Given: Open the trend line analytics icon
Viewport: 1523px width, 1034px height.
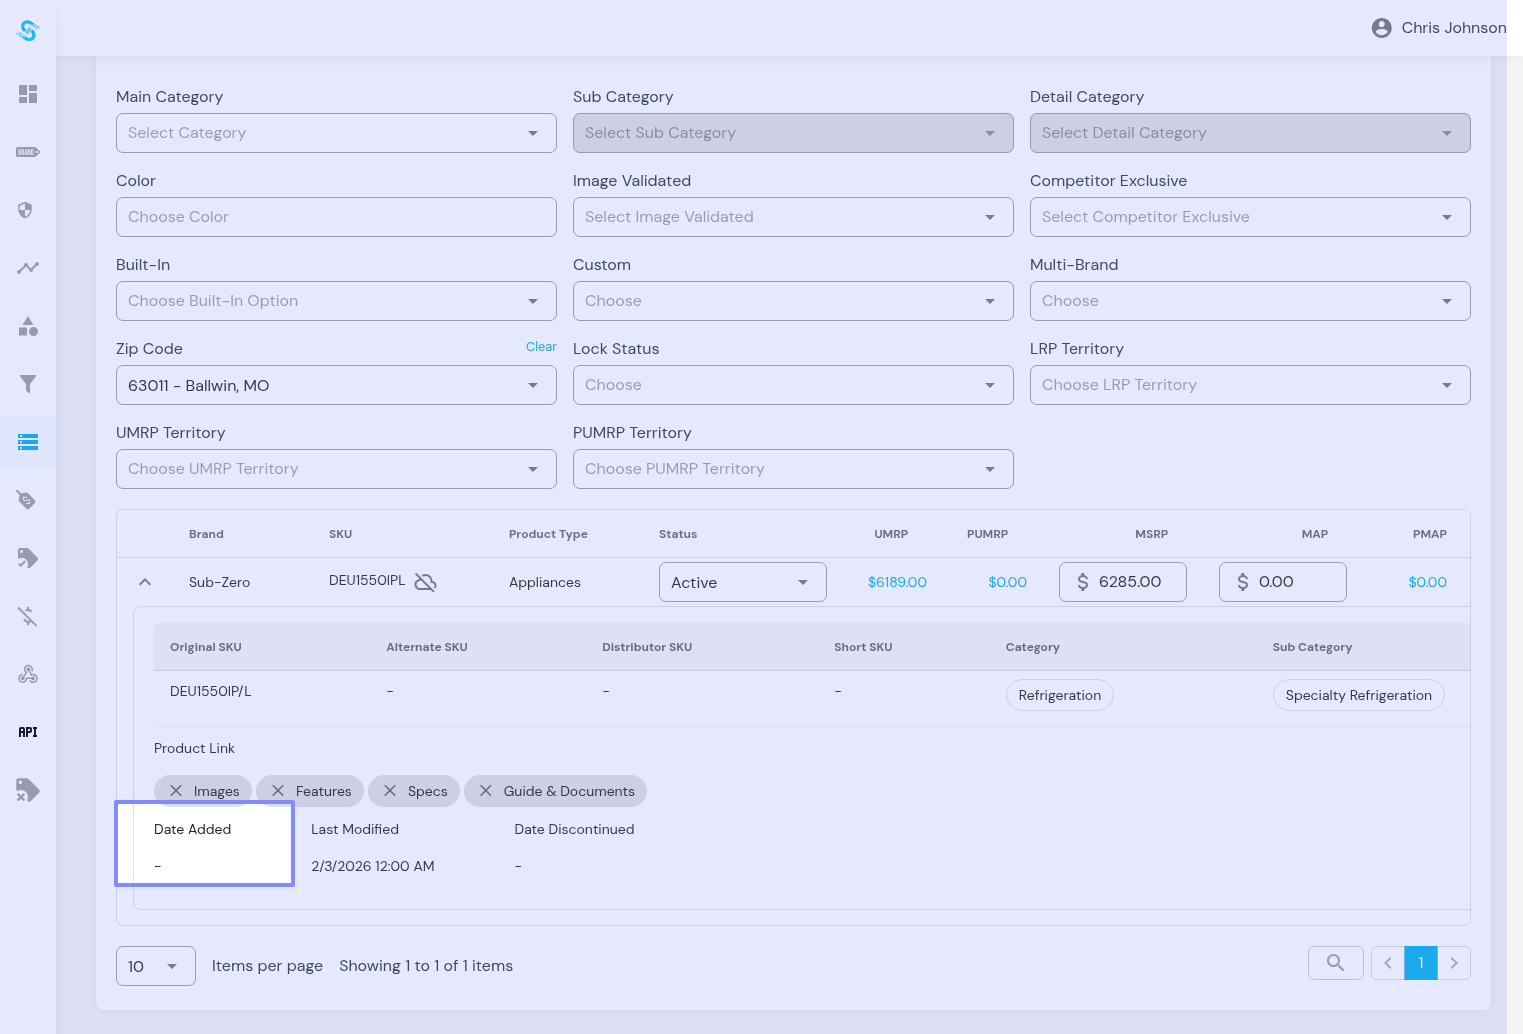Looking at the screenshot, I should [28, 268].
